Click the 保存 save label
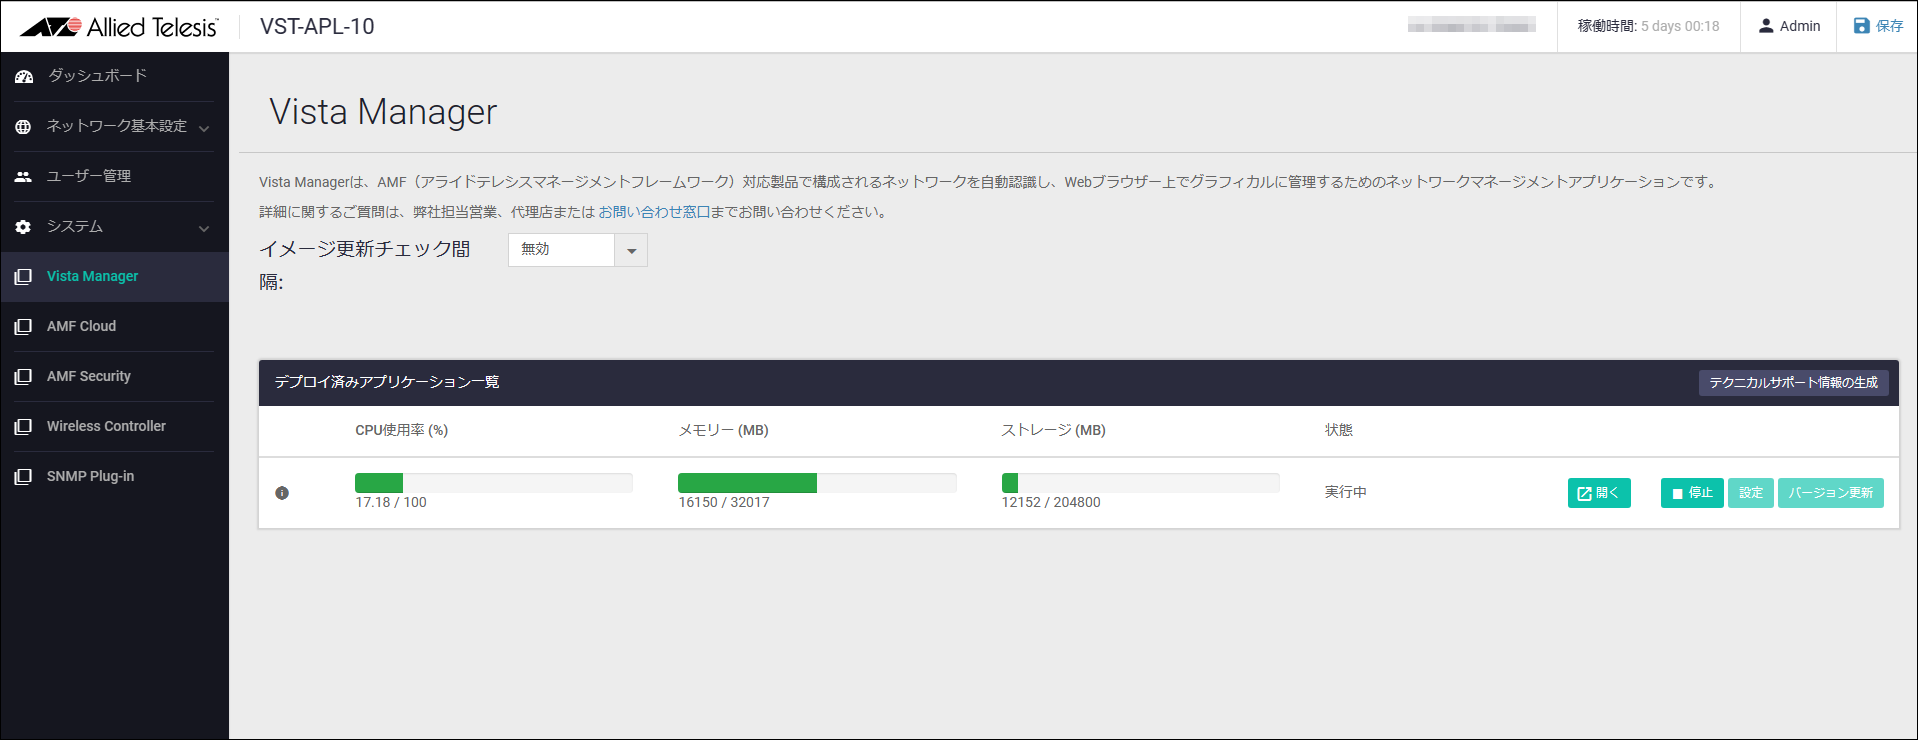This screenshot has width=1918, height=740. [x=1889, y=26]
